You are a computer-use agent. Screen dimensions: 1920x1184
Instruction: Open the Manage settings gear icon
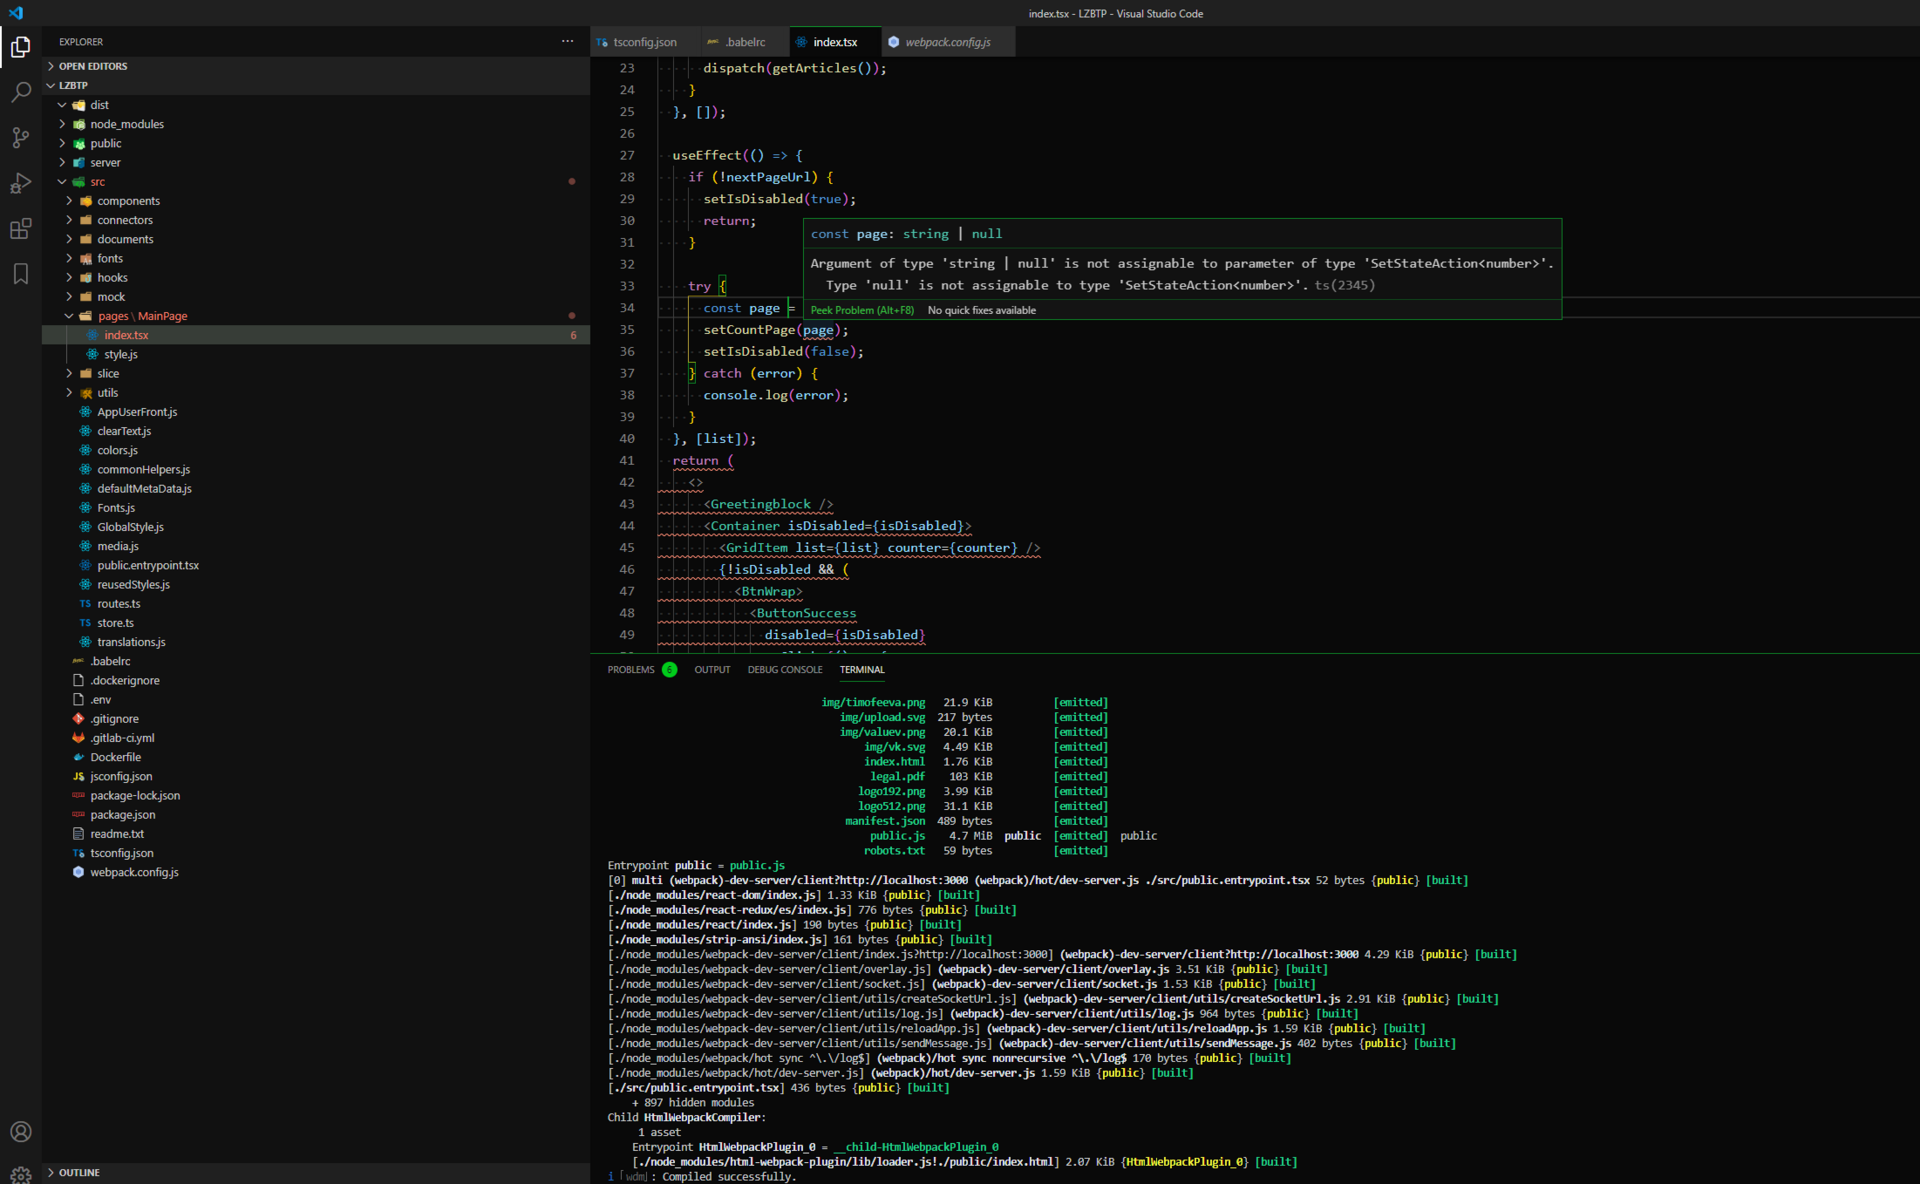pyautogui.click(x=20, y=1174)
